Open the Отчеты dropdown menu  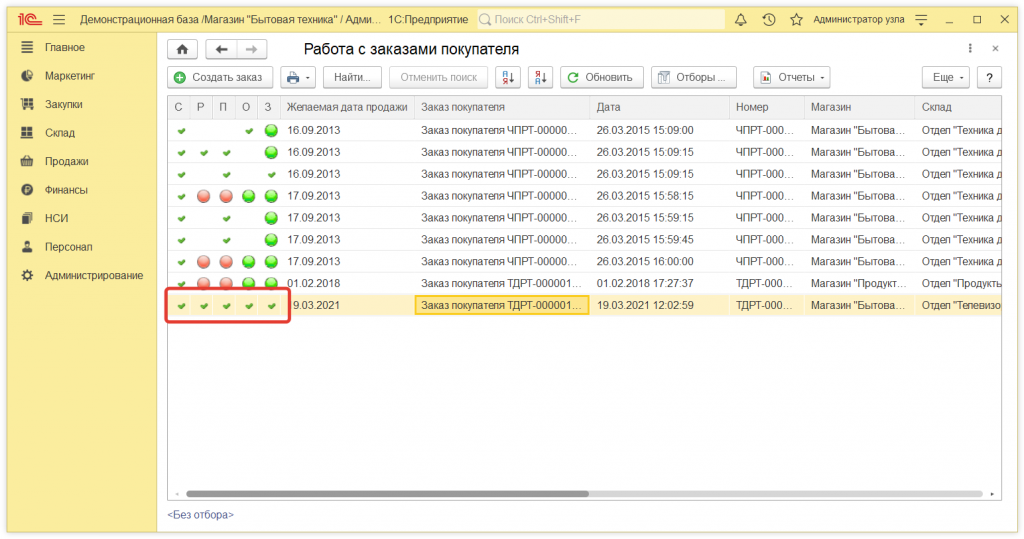[x=791, y=77]
